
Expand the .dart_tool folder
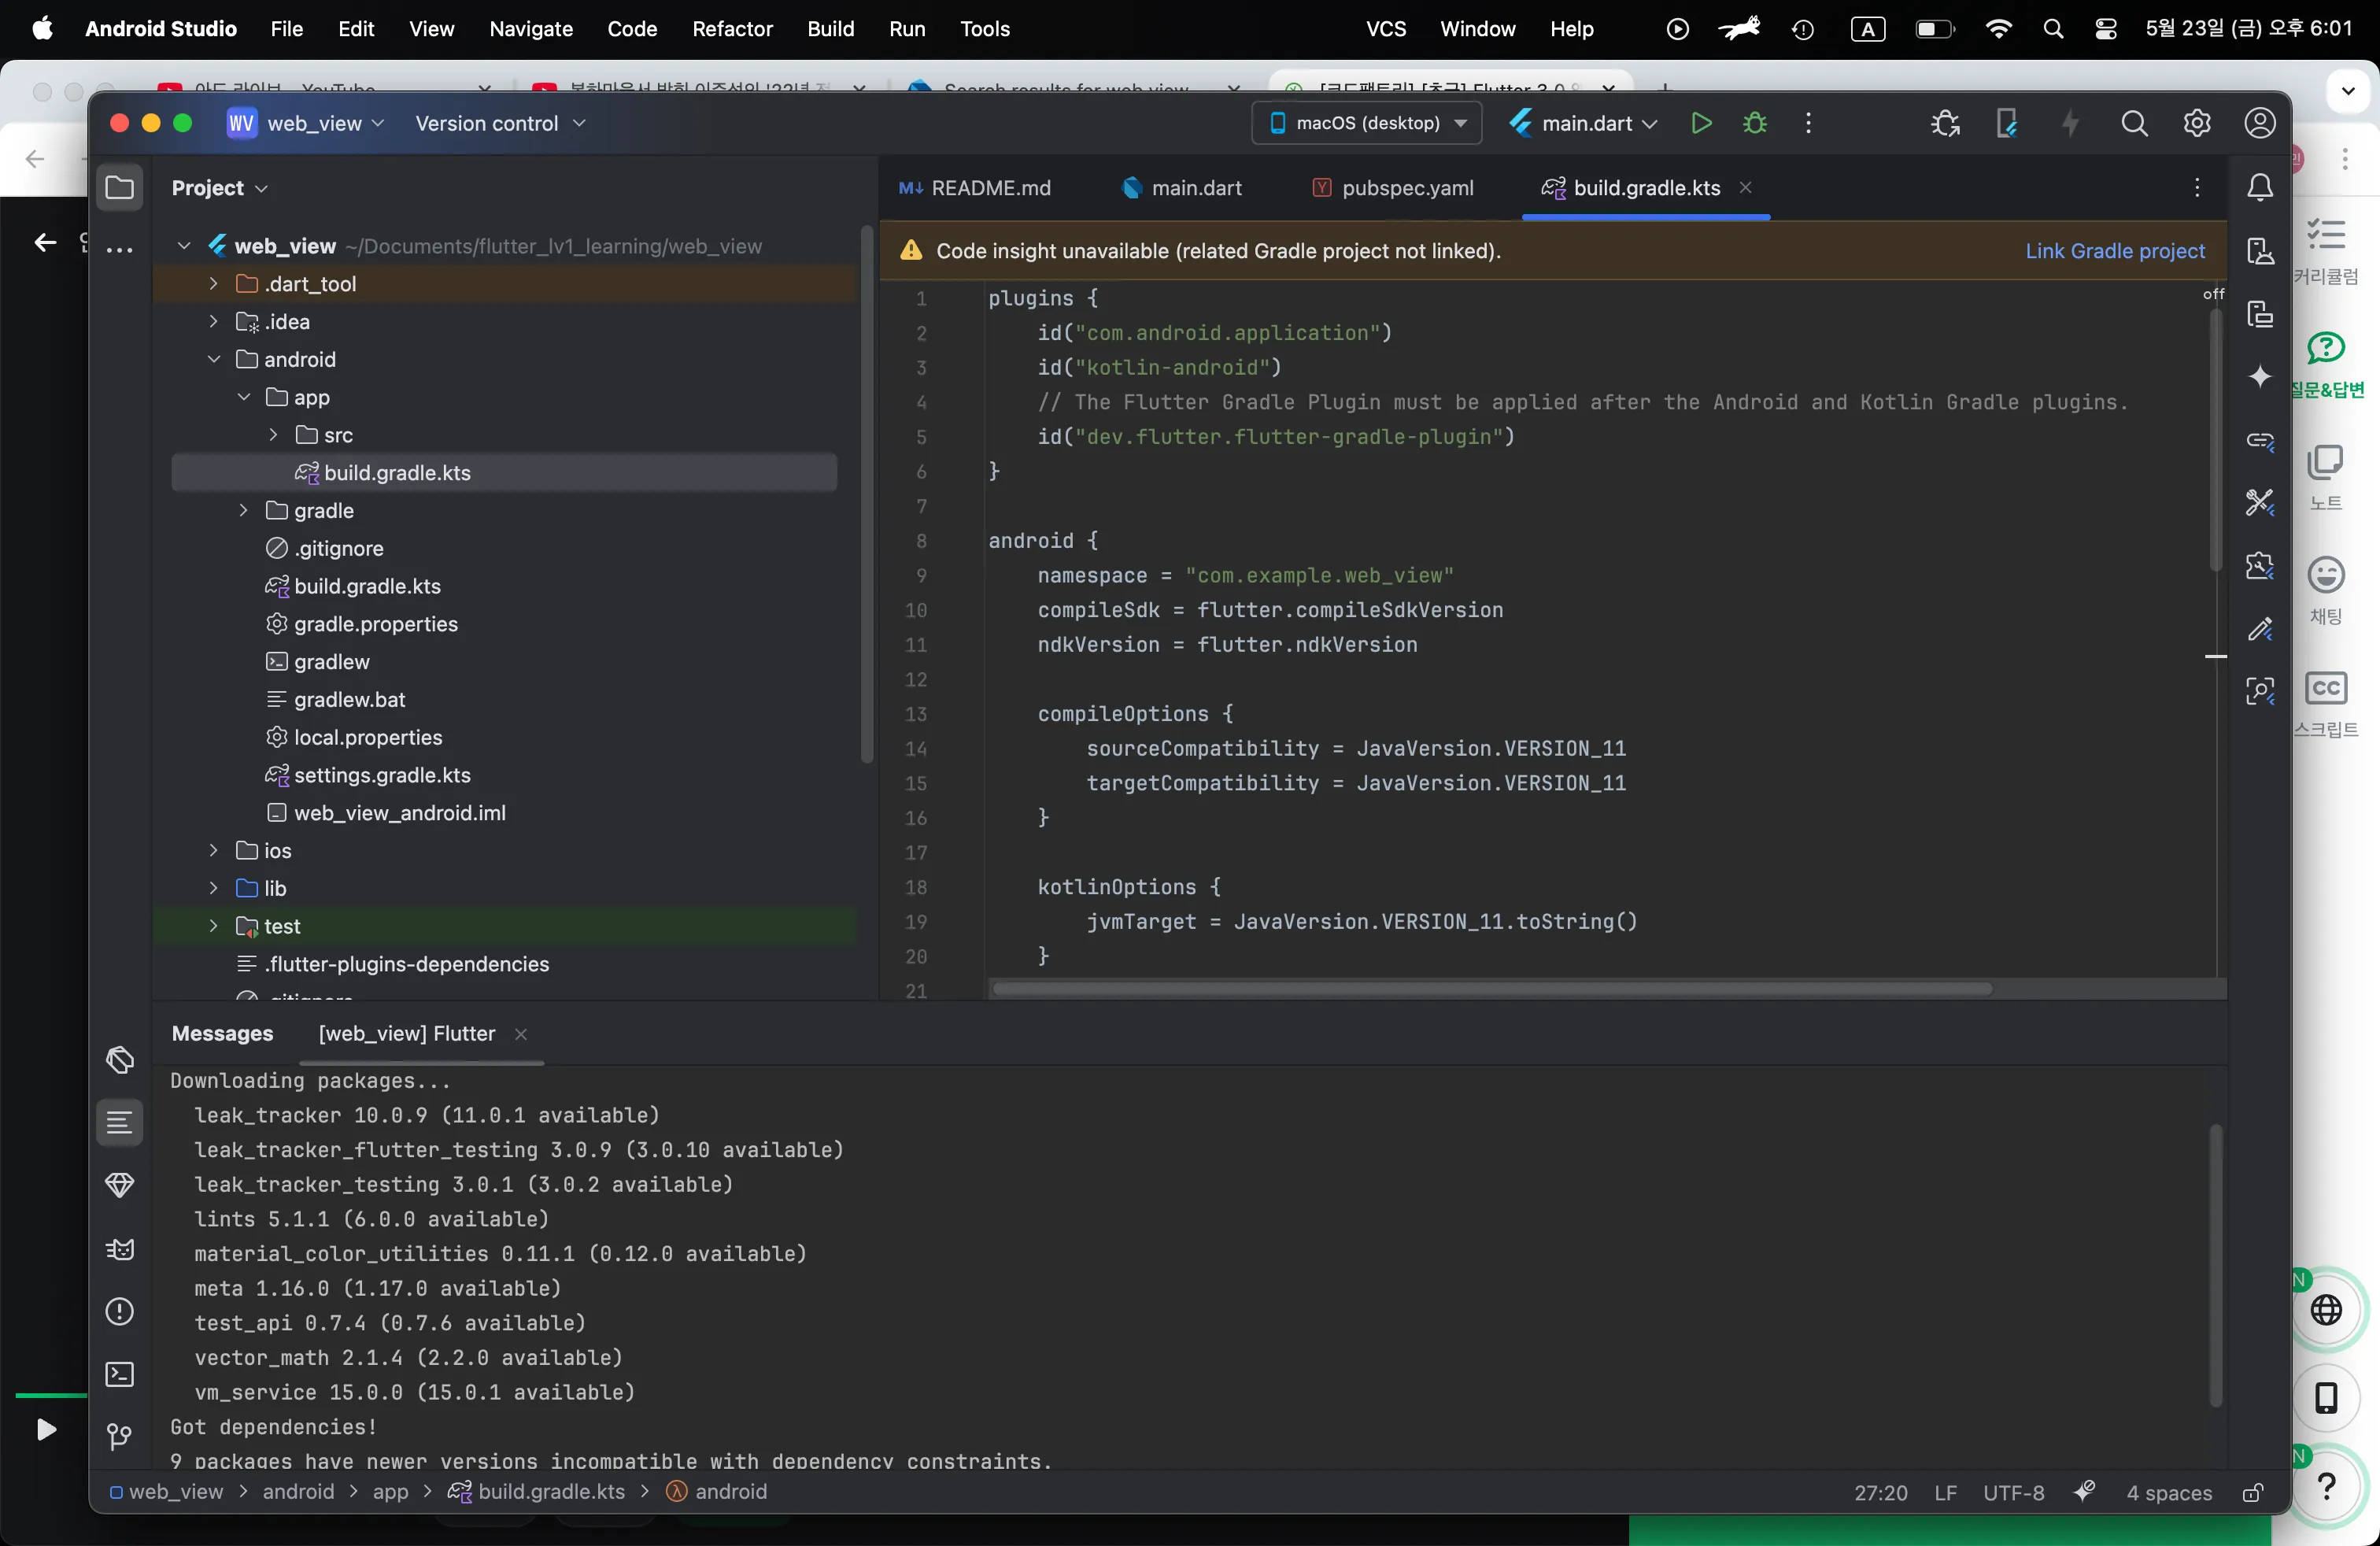point(213,284)
